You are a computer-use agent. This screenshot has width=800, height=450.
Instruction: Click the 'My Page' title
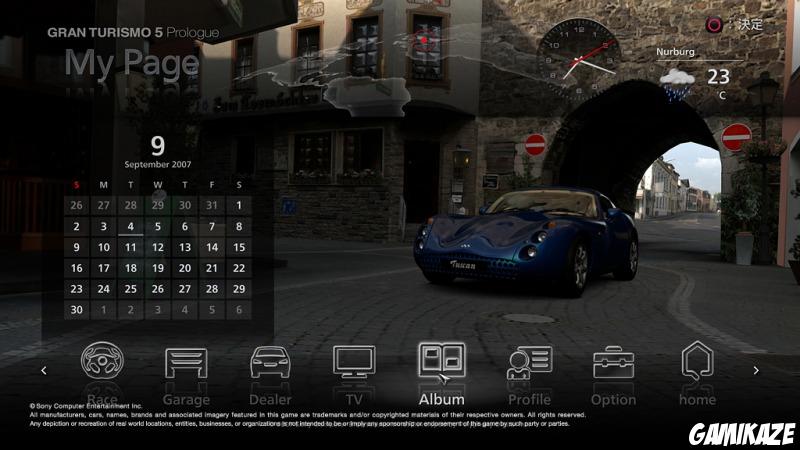click(x=132, y=63)
